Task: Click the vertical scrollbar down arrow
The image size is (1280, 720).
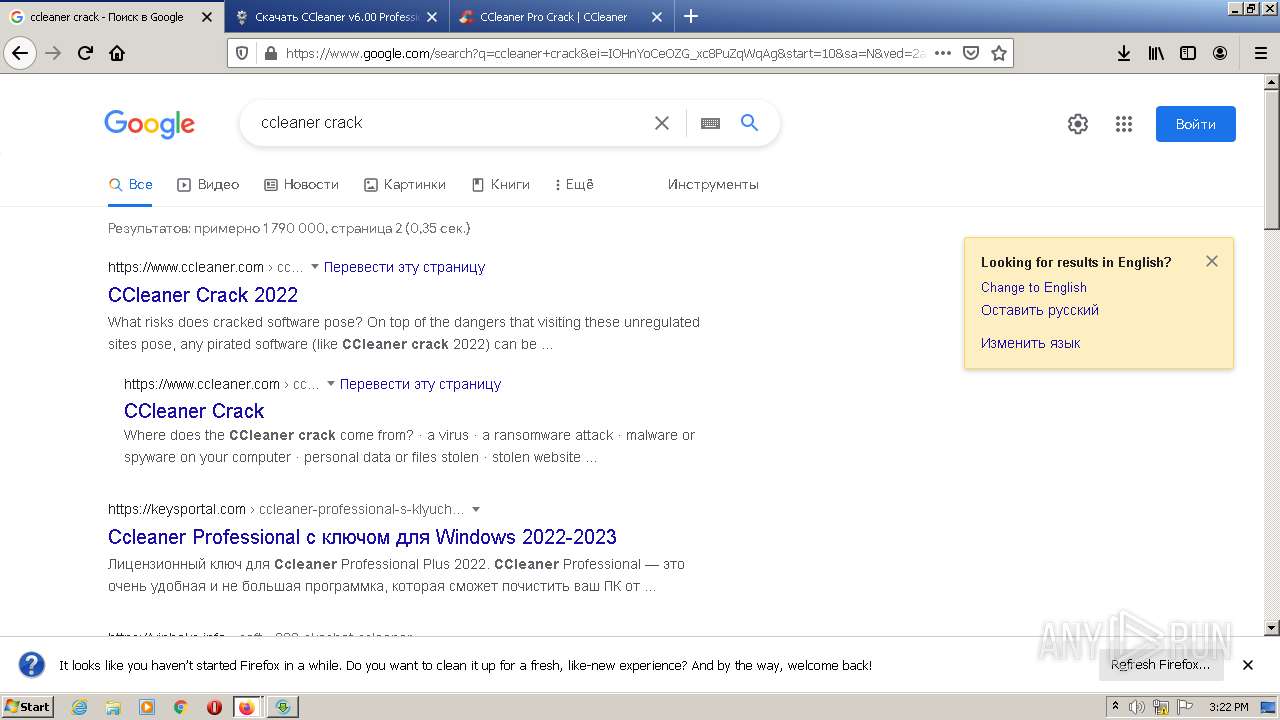Action: point(1271,628)
